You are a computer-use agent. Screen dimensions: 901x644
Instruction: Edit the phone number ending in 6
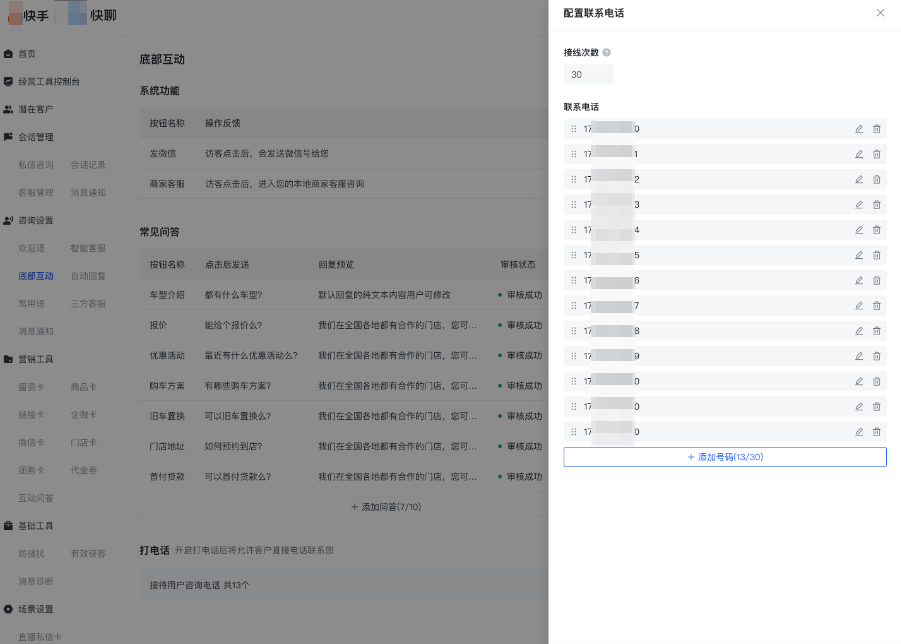[x=858, y=280]
